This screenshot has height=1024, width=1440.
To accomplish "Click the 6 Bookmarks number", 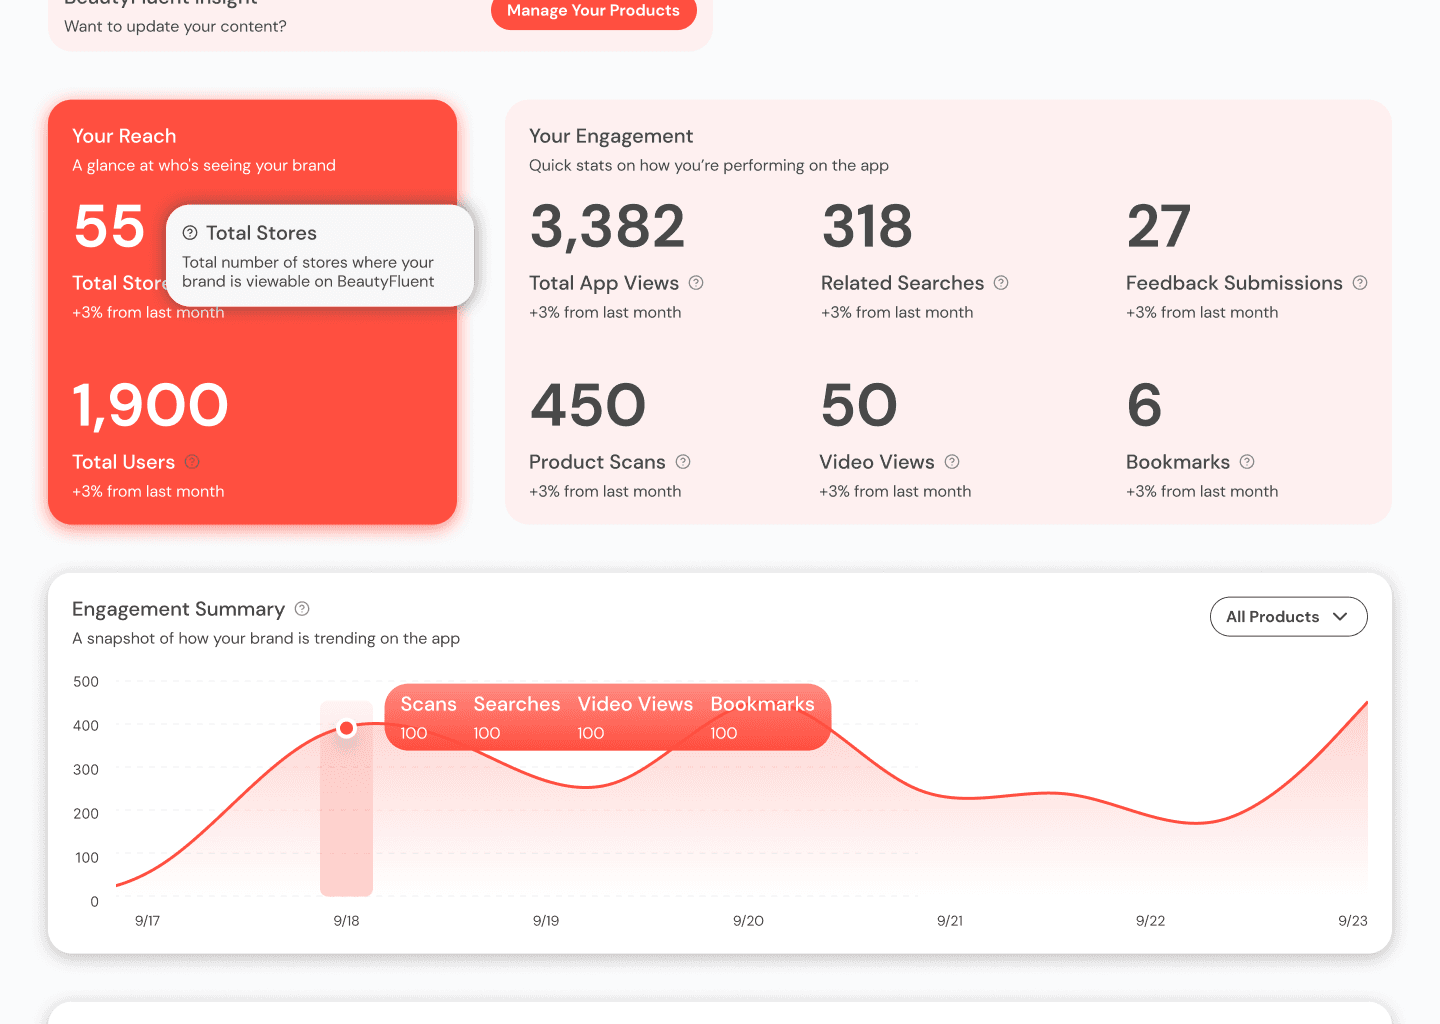I will coord(1144,405).
